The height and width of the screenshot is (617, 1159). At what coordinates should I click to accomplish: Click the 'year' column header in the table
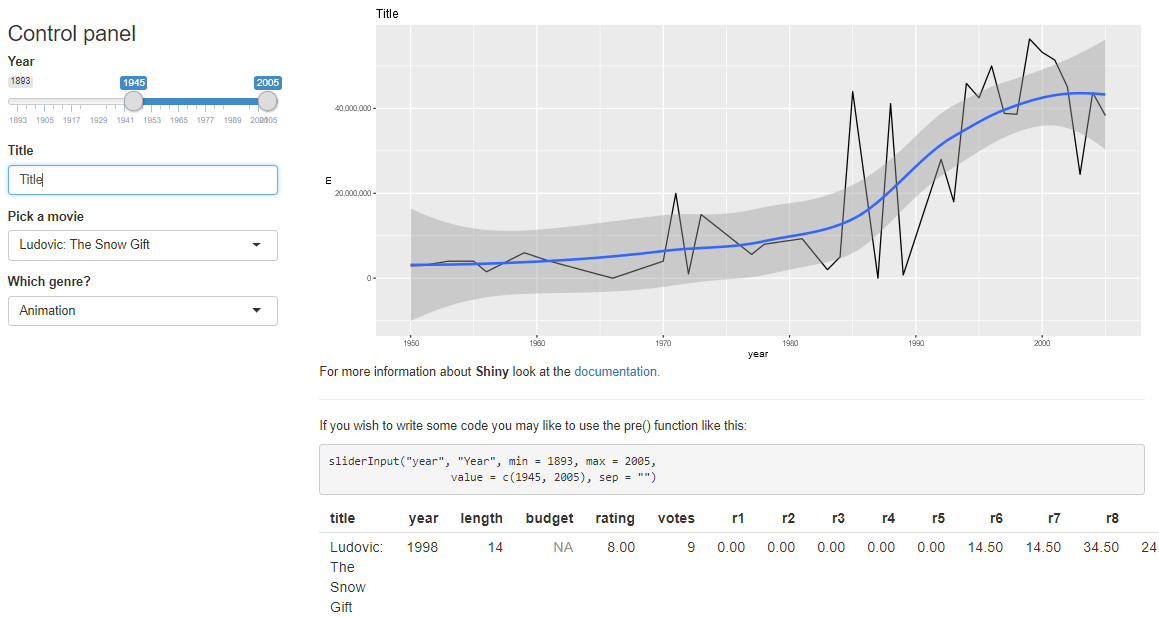(423, 518)
